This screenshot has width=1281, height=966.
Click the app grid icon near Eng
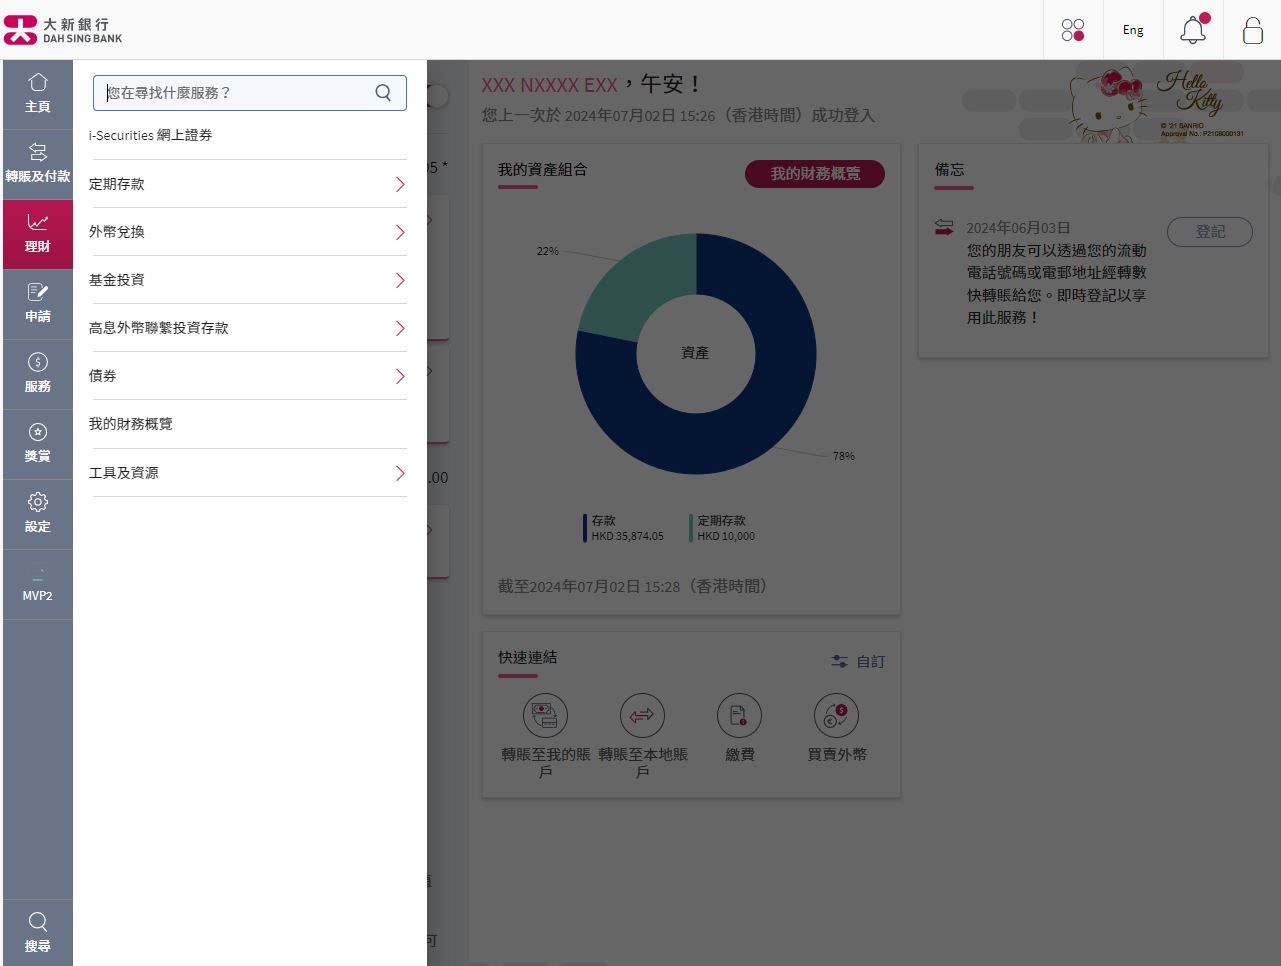1072,30
